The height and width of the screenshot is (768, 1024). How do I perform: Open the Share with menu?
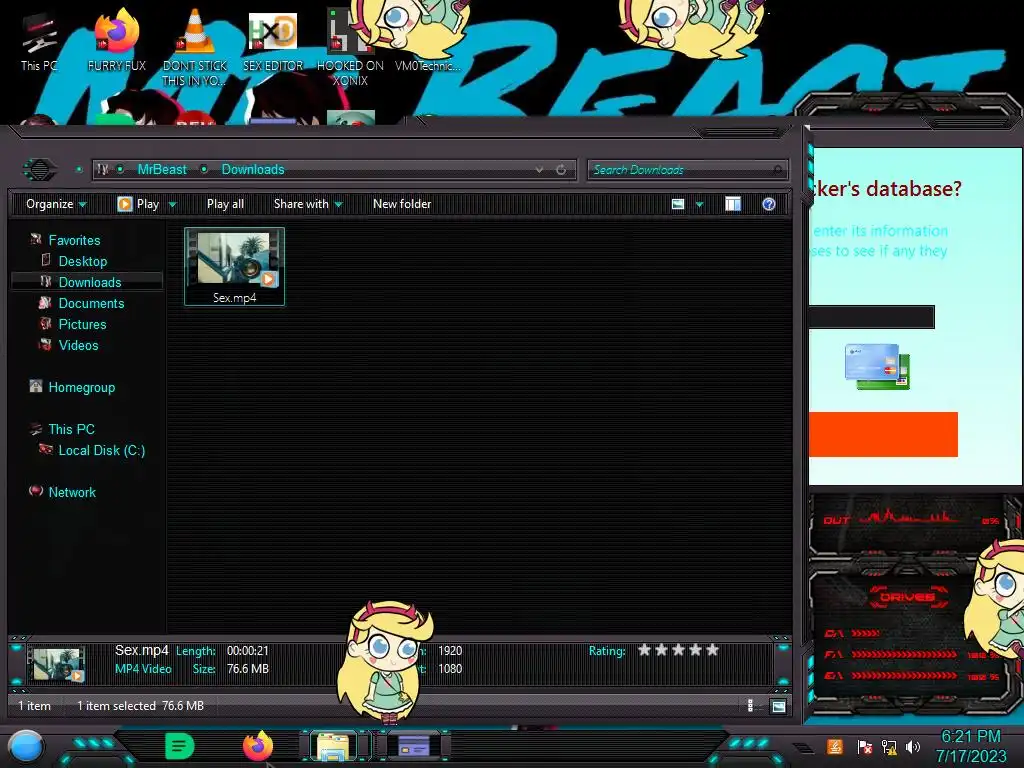(x=308, y=204)
